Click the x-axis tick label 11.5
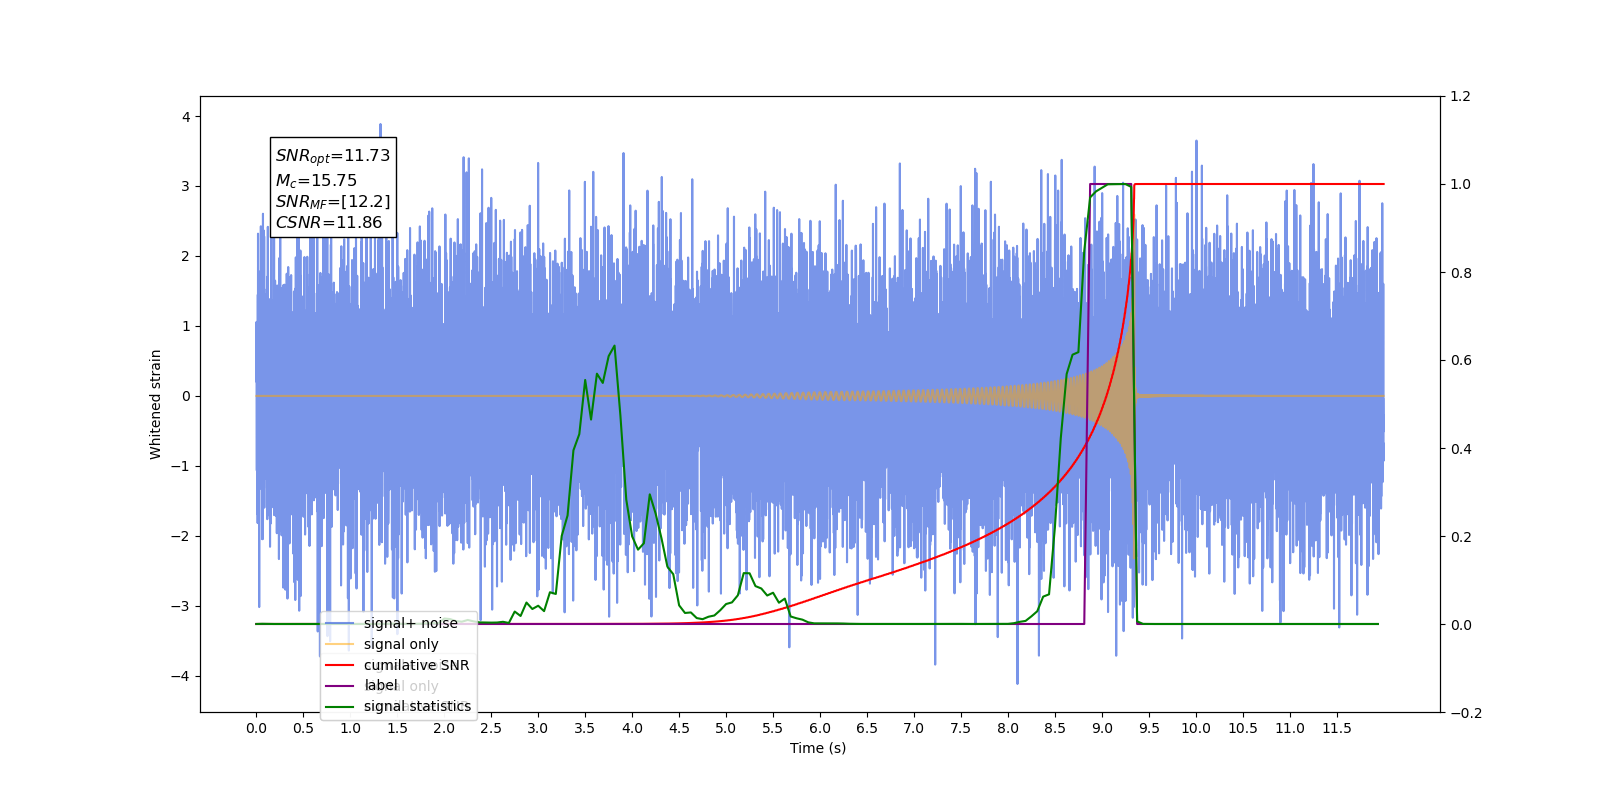1600x800 pixels. (x=1337, y=728)
